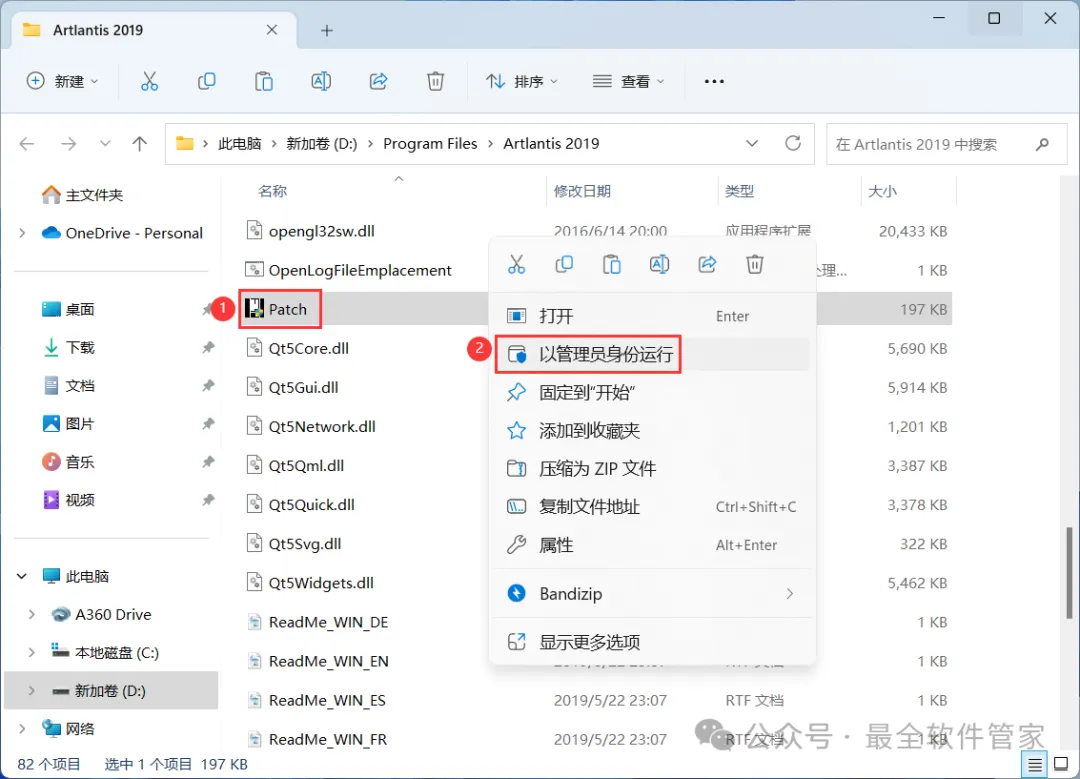This screenshot has width=1080, height=779.
Task: Click 新加卷 (D:) in the address breadcrumb
Action: tap(322, 143)
